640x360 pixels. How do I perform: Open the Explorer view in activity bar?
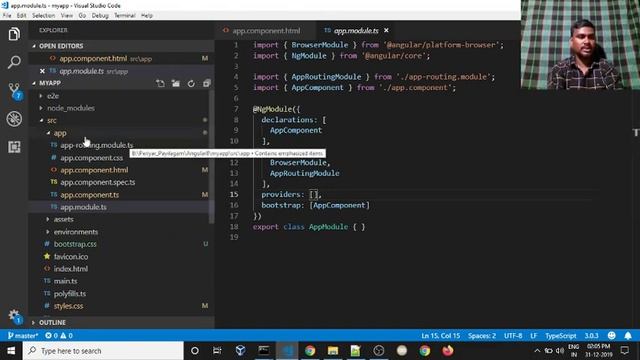point(14,34)
